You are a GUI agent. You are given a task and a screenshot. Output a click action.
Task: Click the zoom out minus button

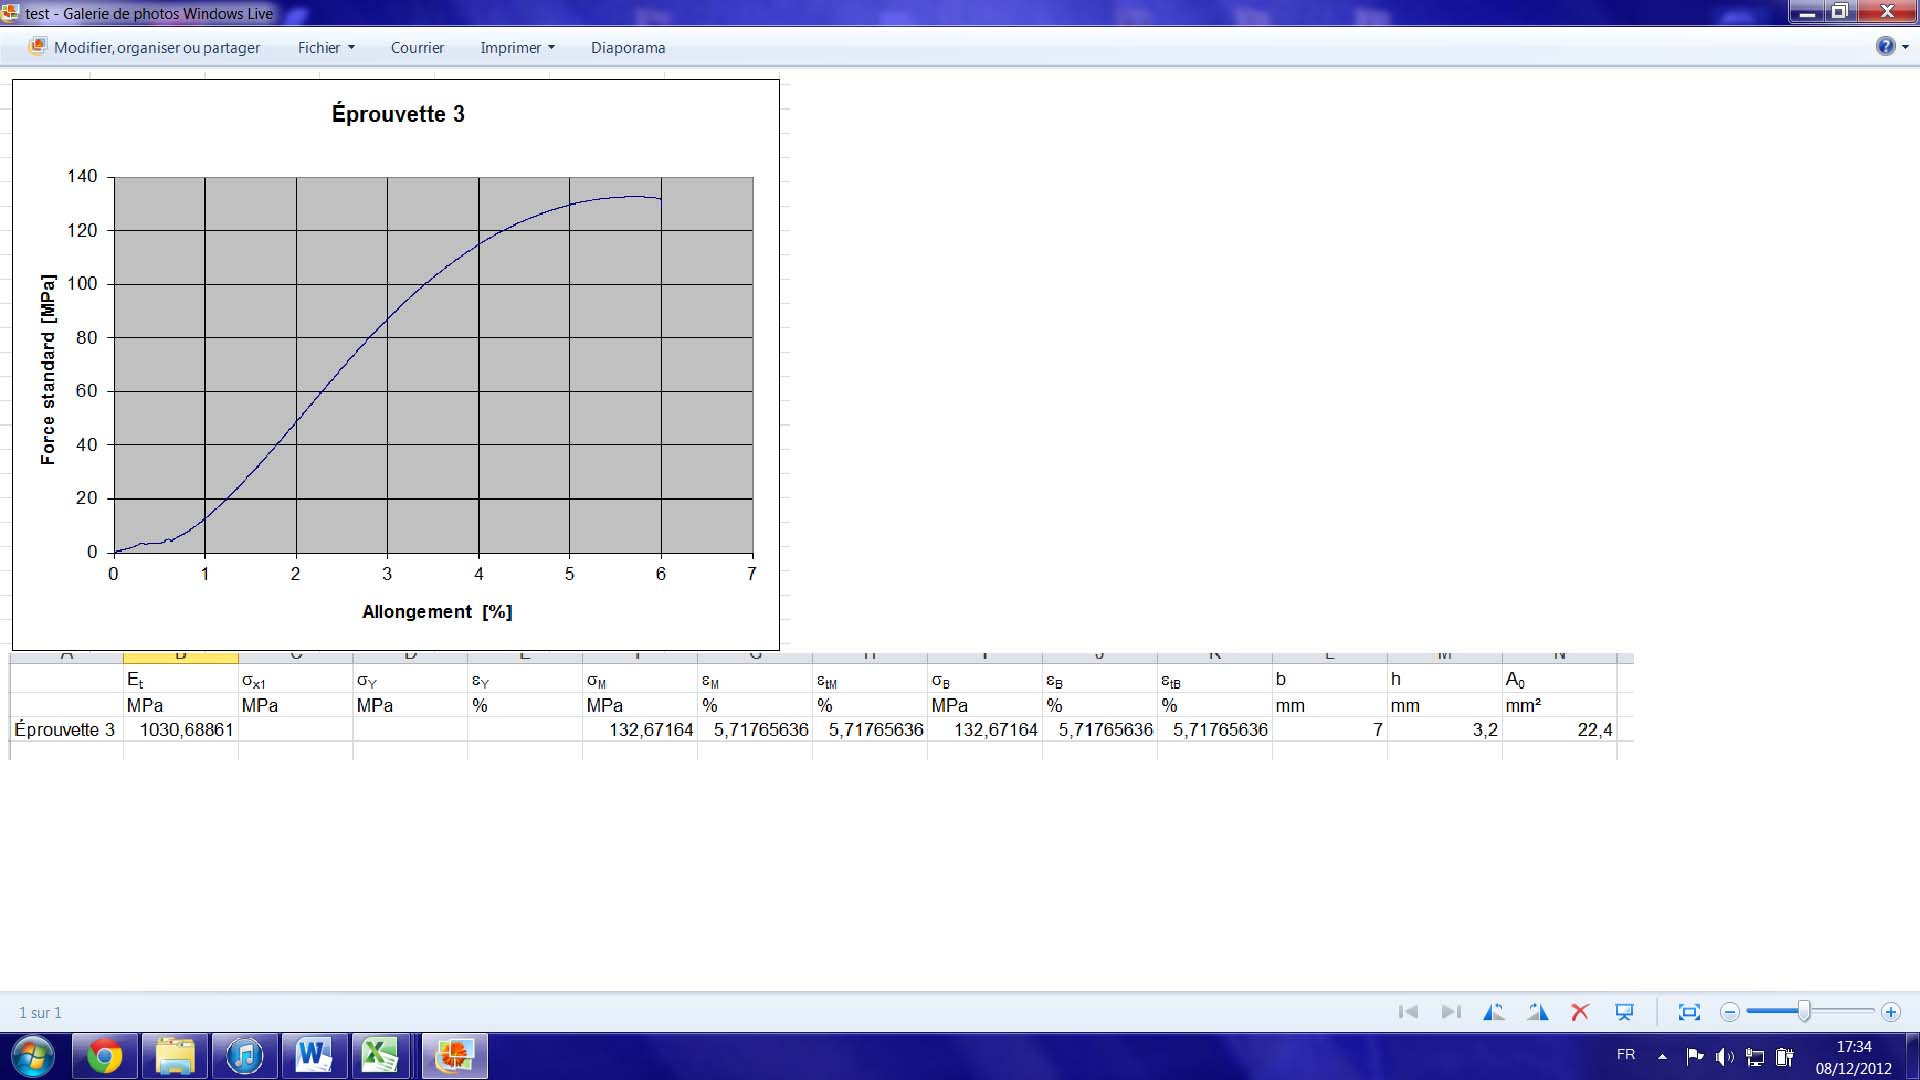point(1730,1012)
